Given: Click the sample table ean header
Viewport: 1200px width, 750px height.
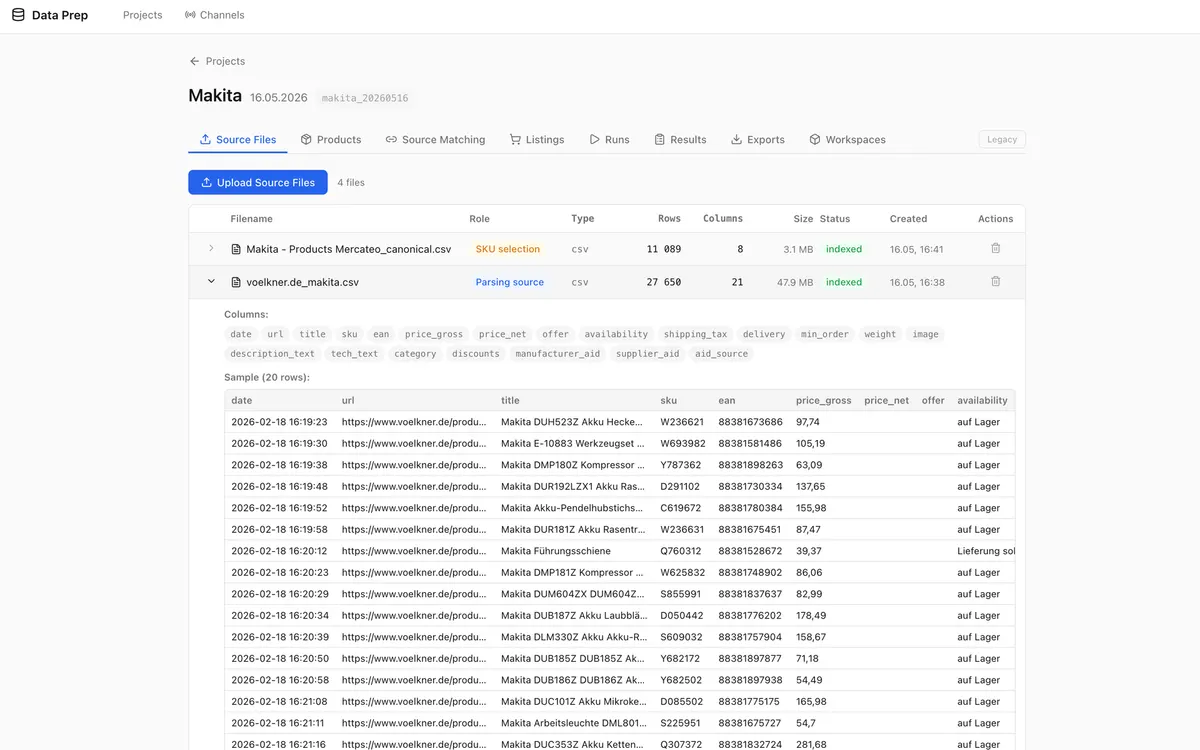Looking at the screenshot, I should (x=726, y=401).
